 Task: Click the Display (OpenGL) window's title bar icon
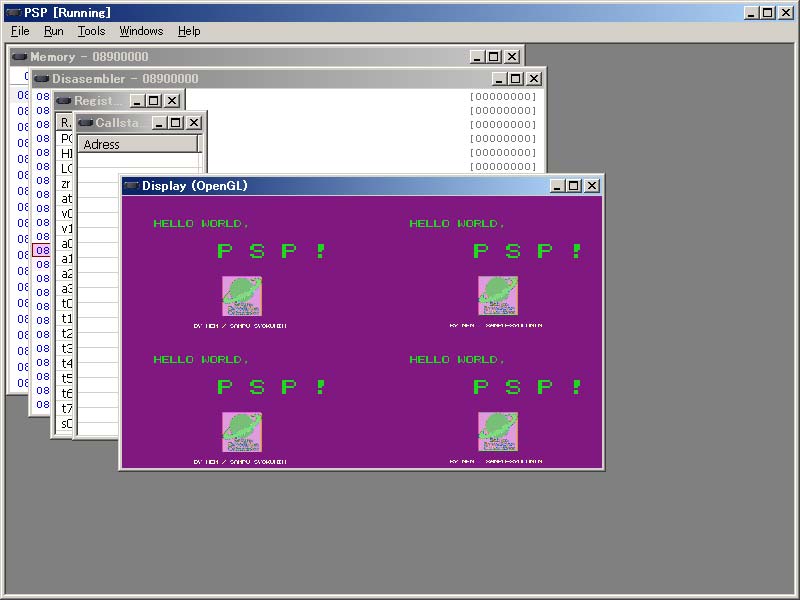[132, 186]
